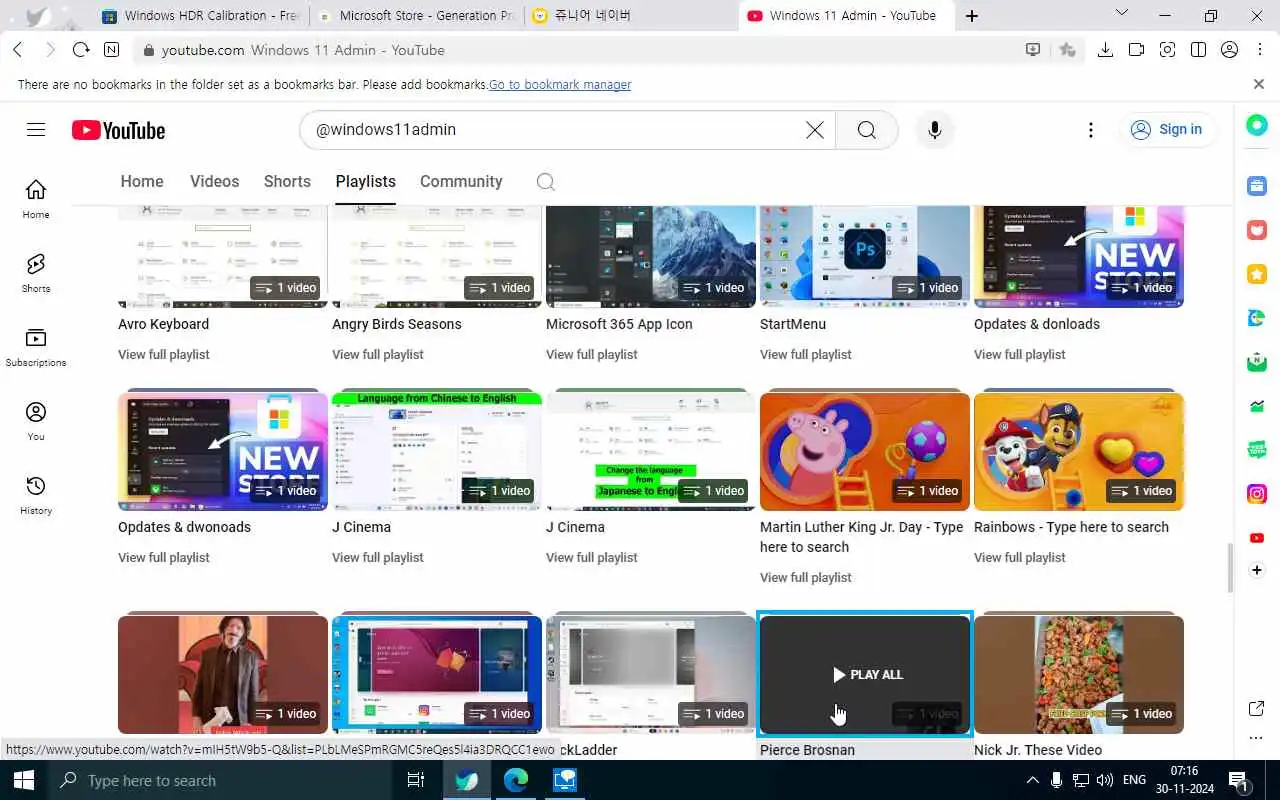Open YouTube settings three-dot menu
1280x800 pixels.
[1090, 130]
